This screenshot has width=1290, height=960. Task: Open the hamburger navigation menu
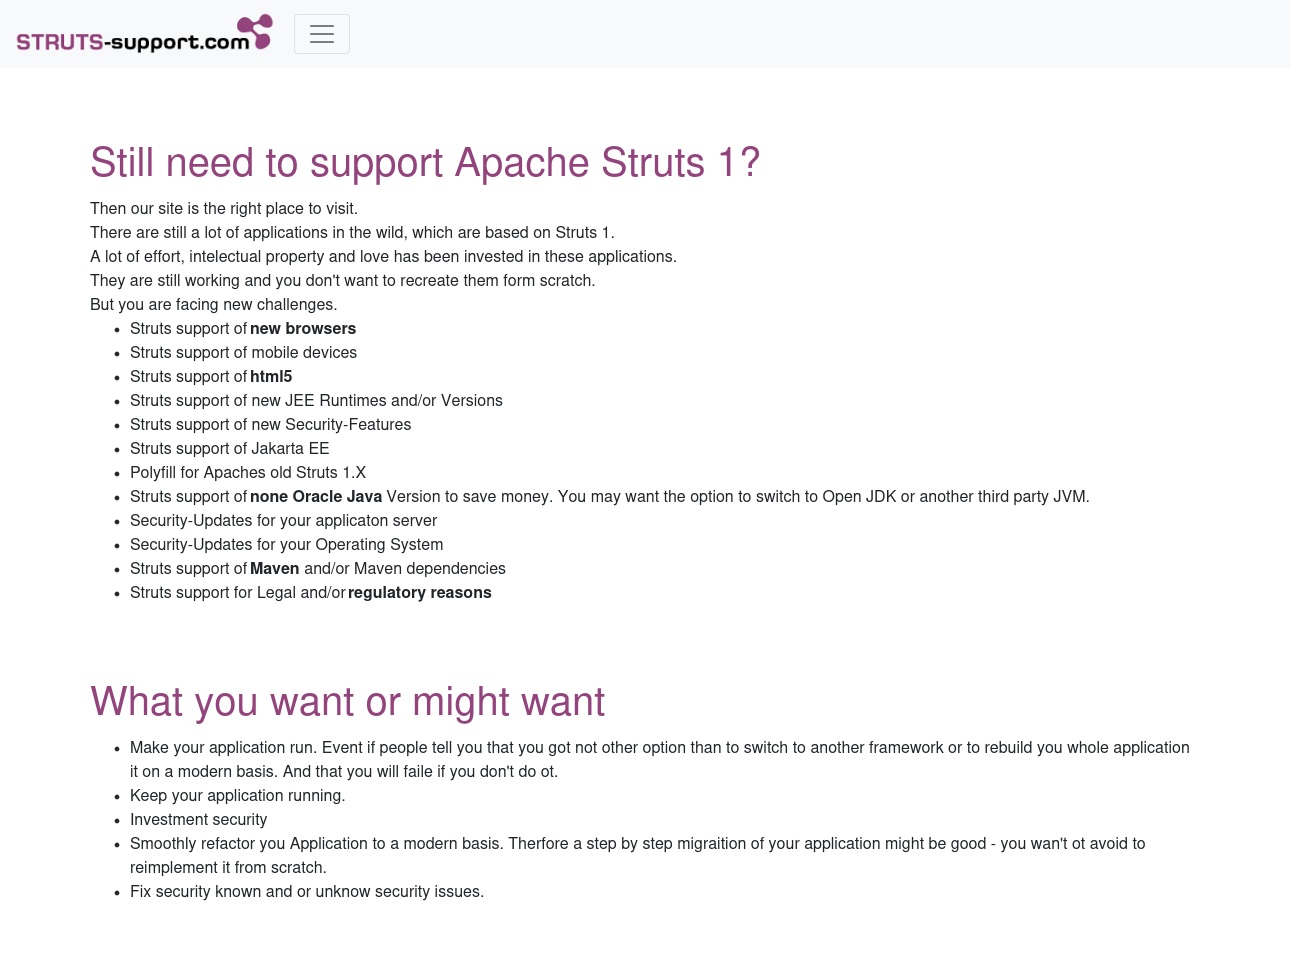(322, 34)
